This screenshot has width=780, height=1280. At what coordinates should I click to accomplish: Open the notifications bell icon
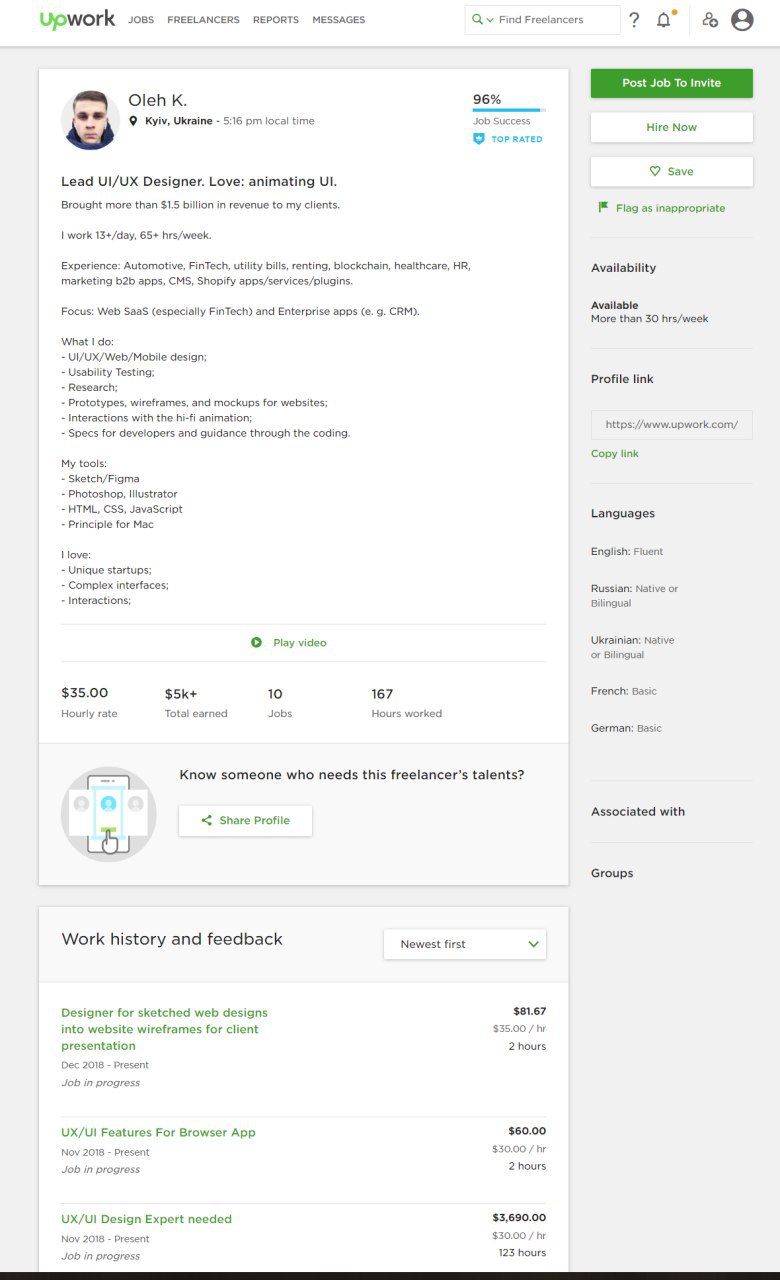point(664,20)
